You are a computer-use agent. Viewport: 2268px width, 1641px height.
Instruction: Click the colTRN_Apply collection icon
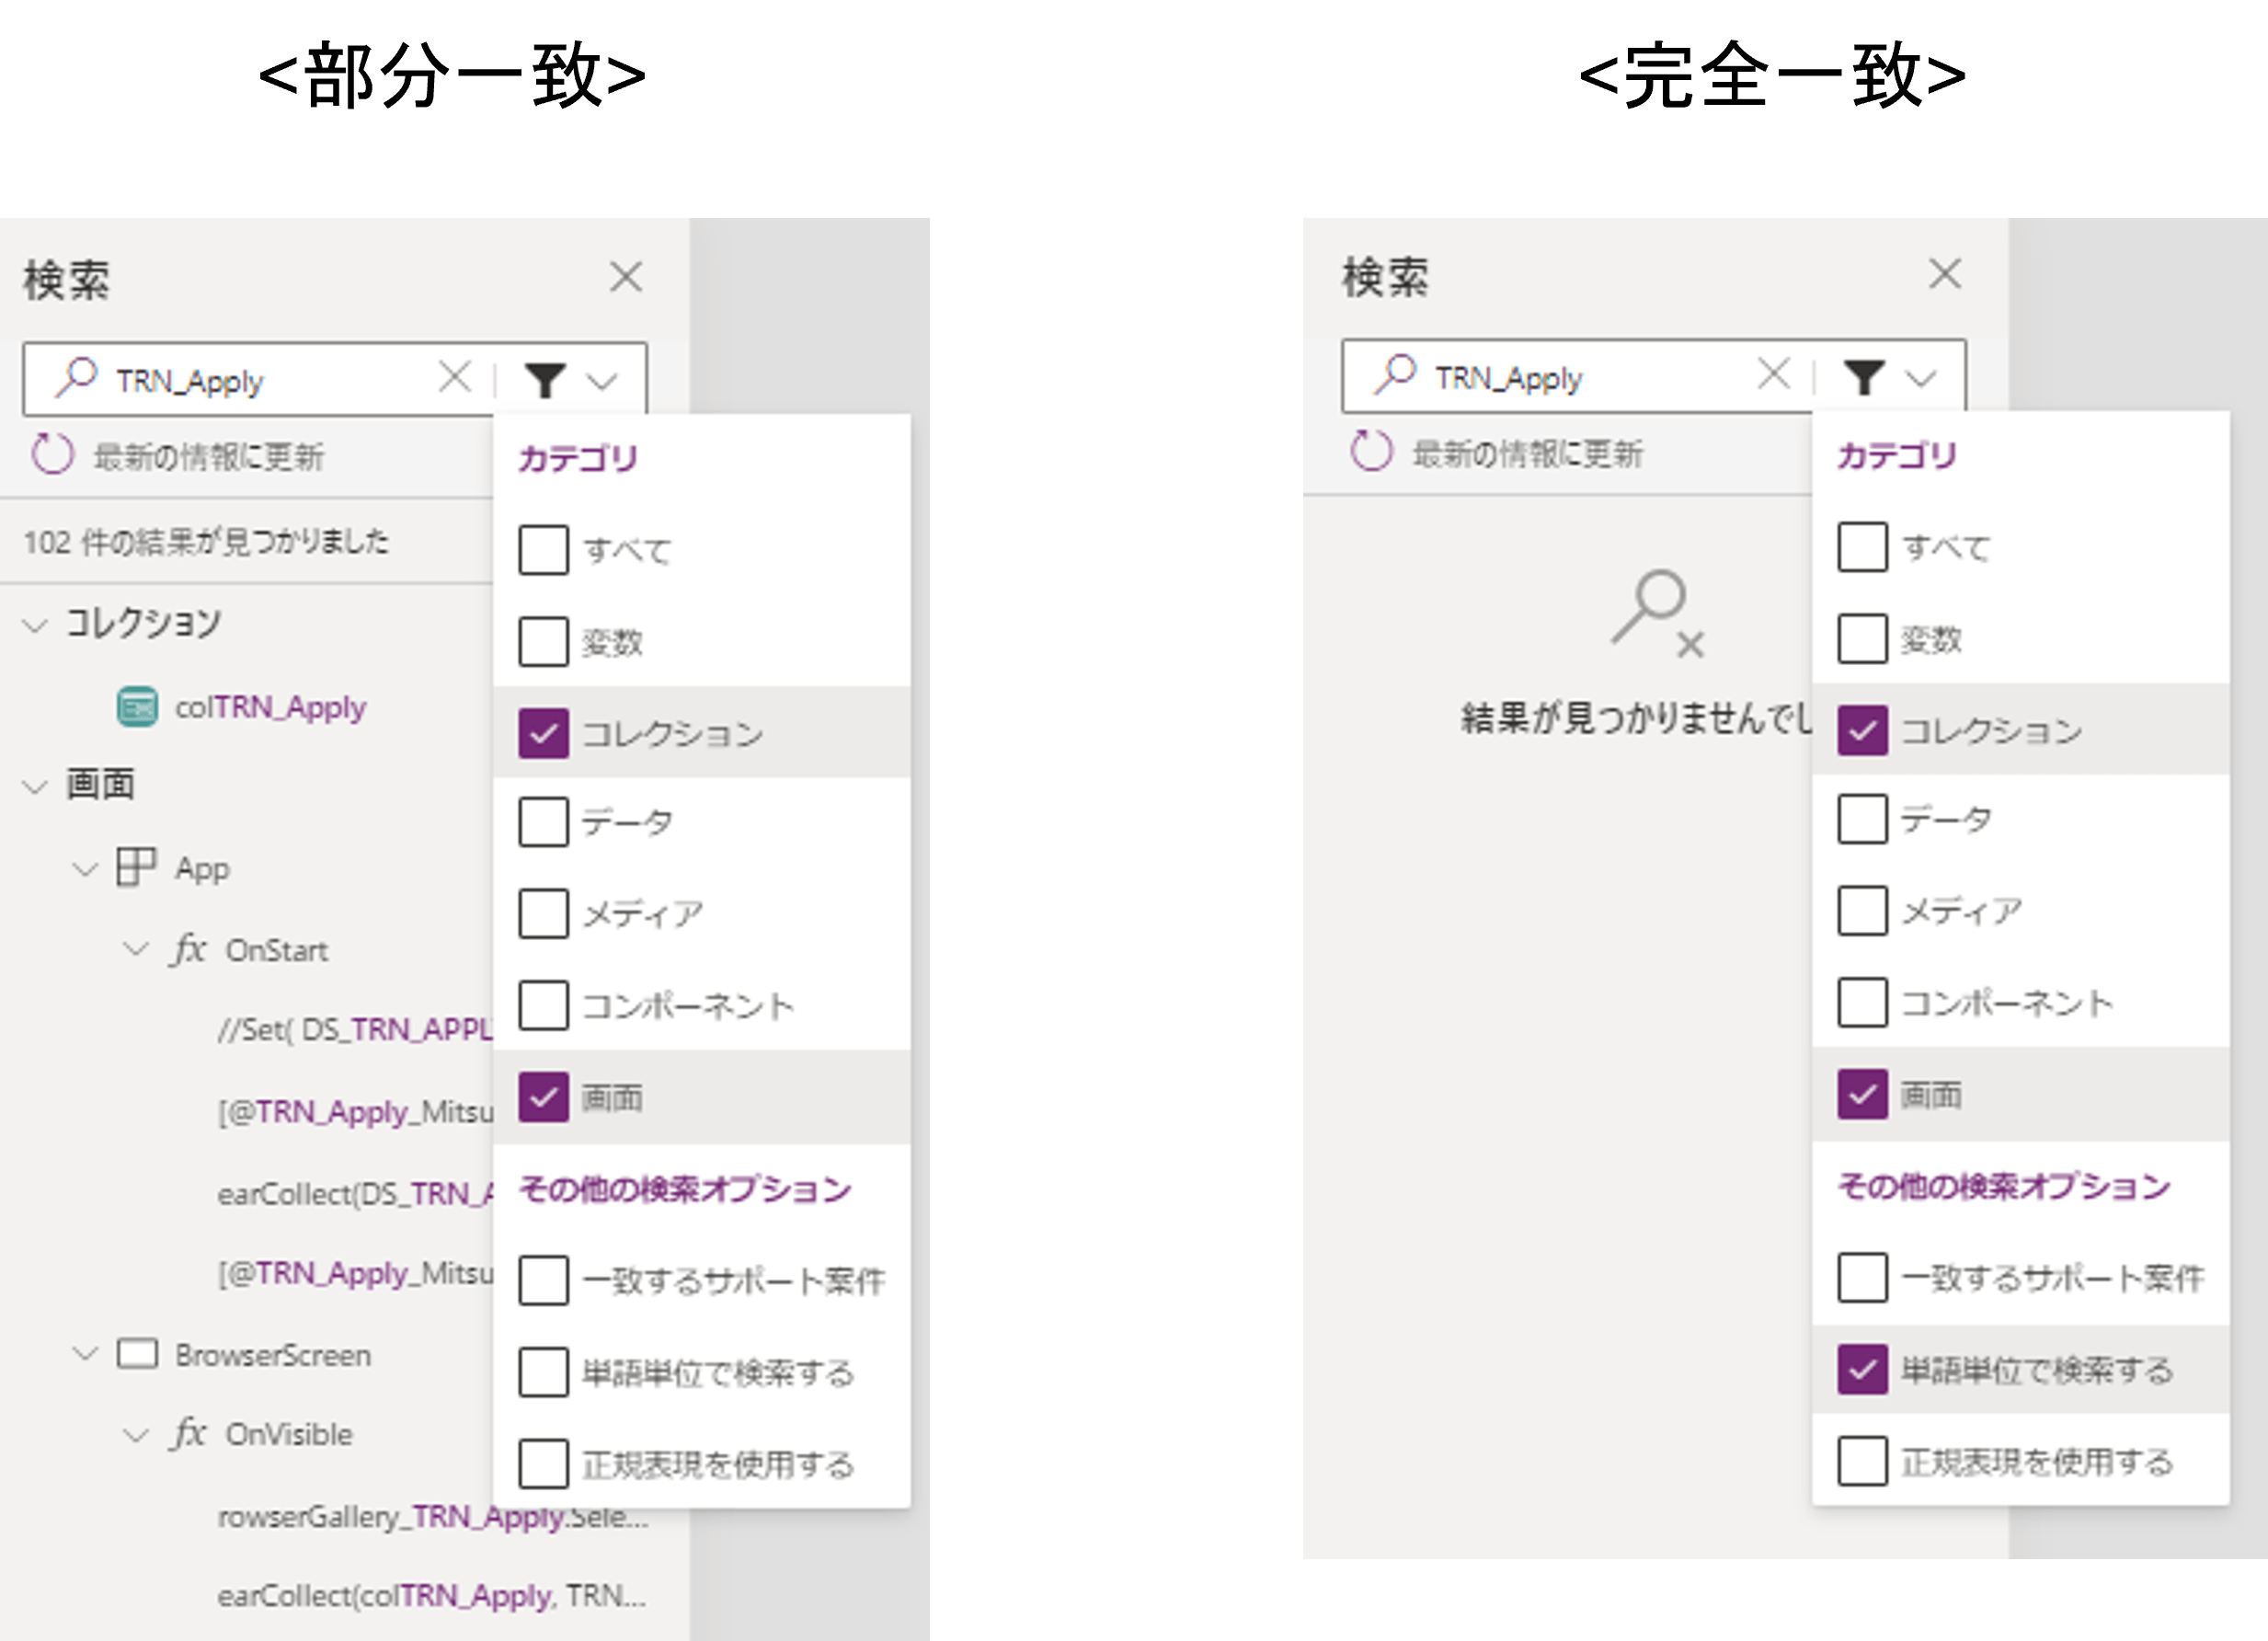[137, 707]
